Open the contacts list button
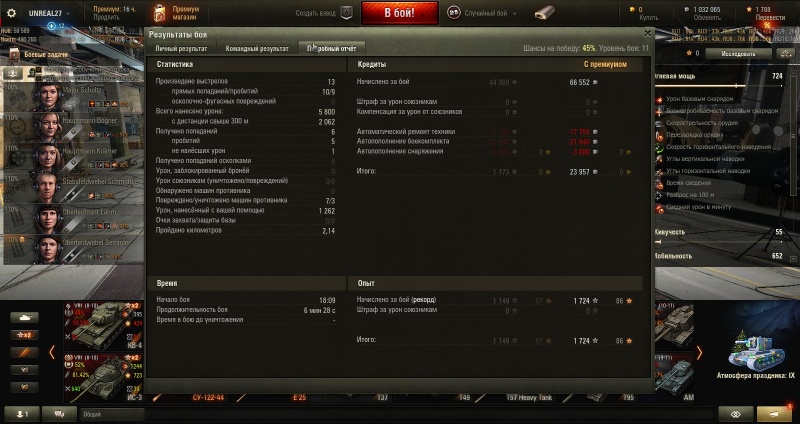Viewport: 800px width, 424px height. [22, 414]
